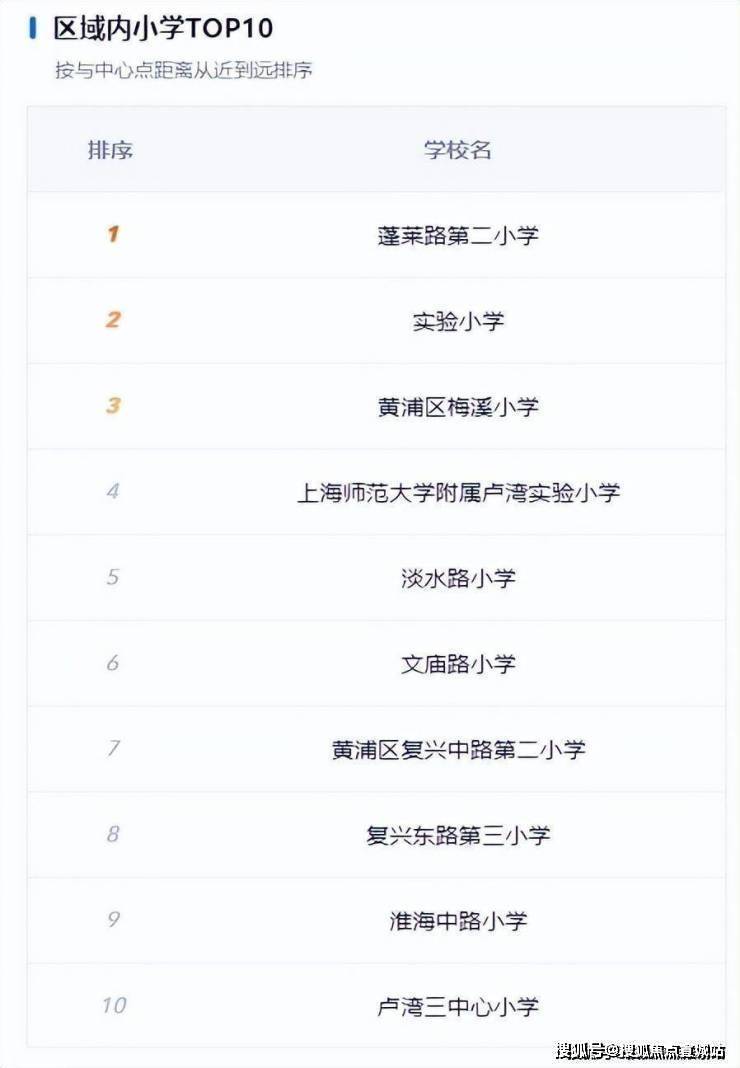The width and height of the screenshot is (740, 1068).
Task: Open 实验小学 entry
Action: point(458,321)
